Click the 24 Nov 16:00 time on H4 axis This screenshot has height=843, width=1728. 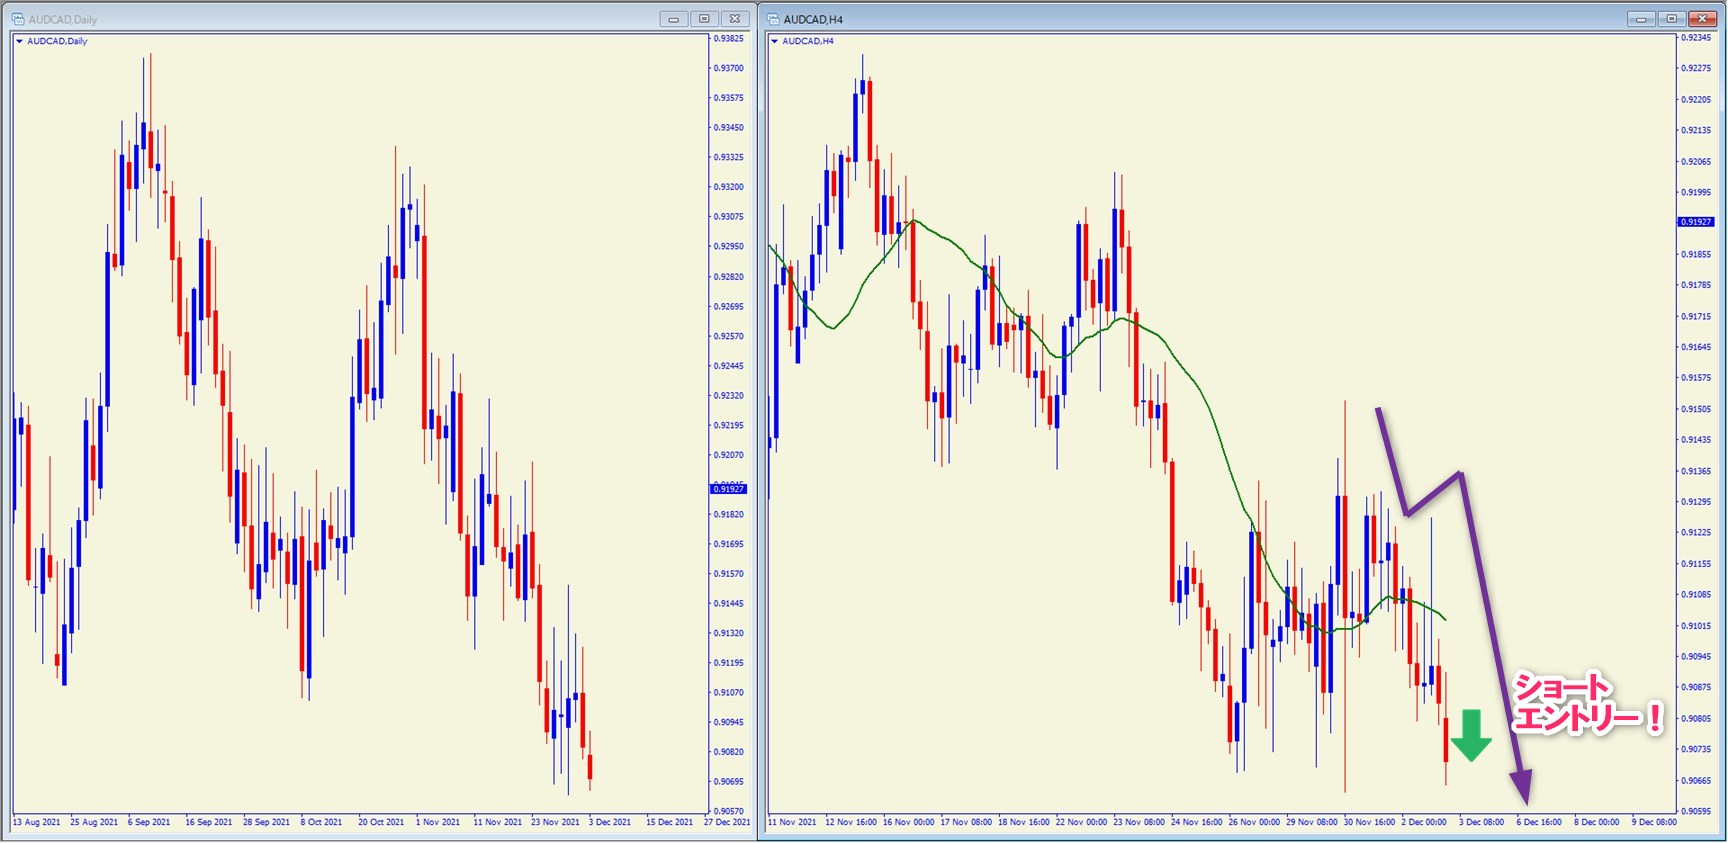pos(1197,822)
